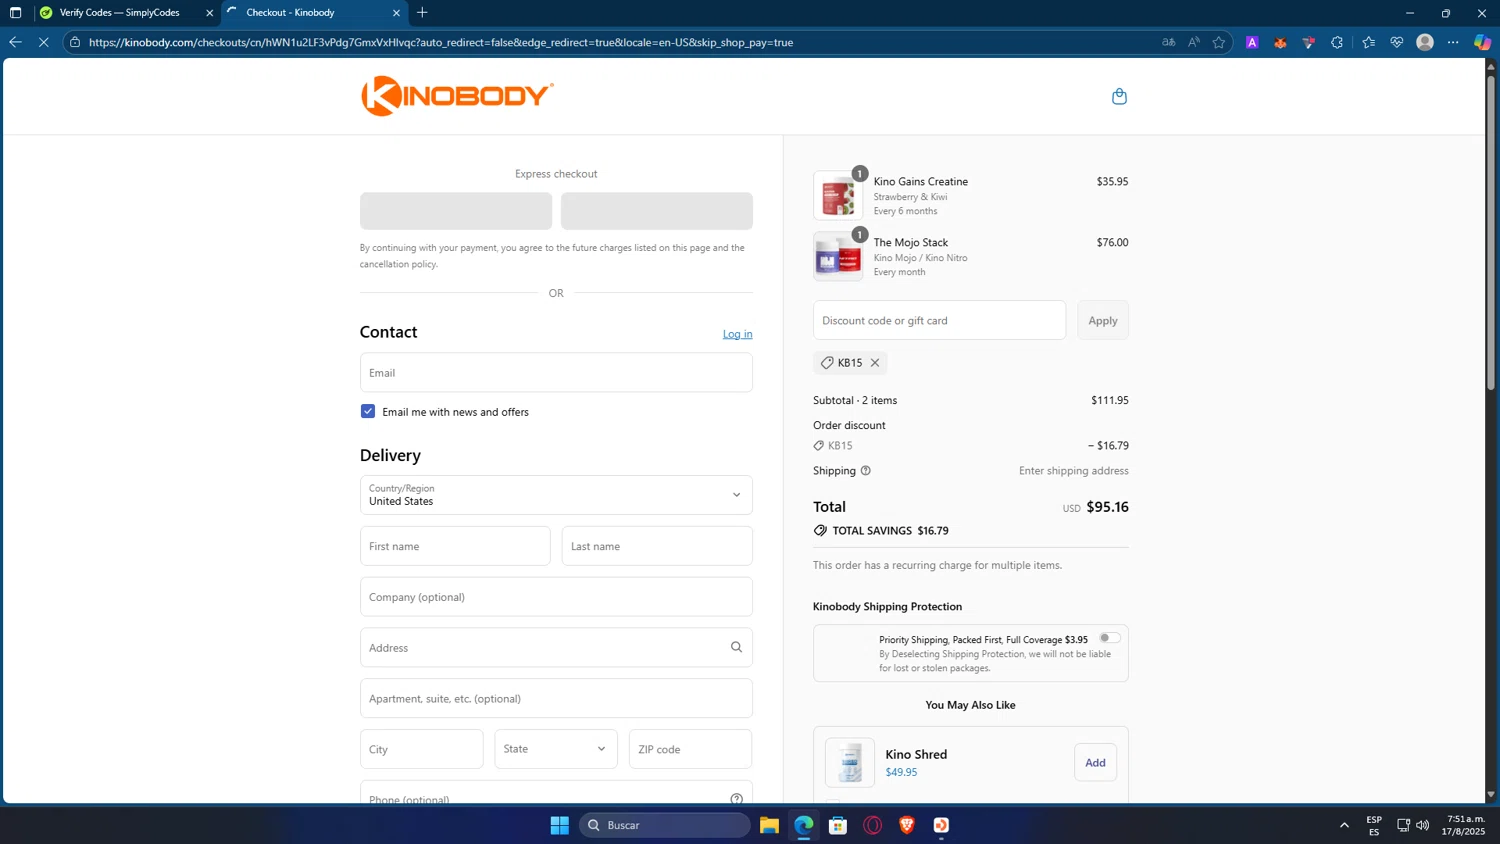Click the browser address bar URL
This screenshot has width=1500, height=844.
tap(440, 42)
